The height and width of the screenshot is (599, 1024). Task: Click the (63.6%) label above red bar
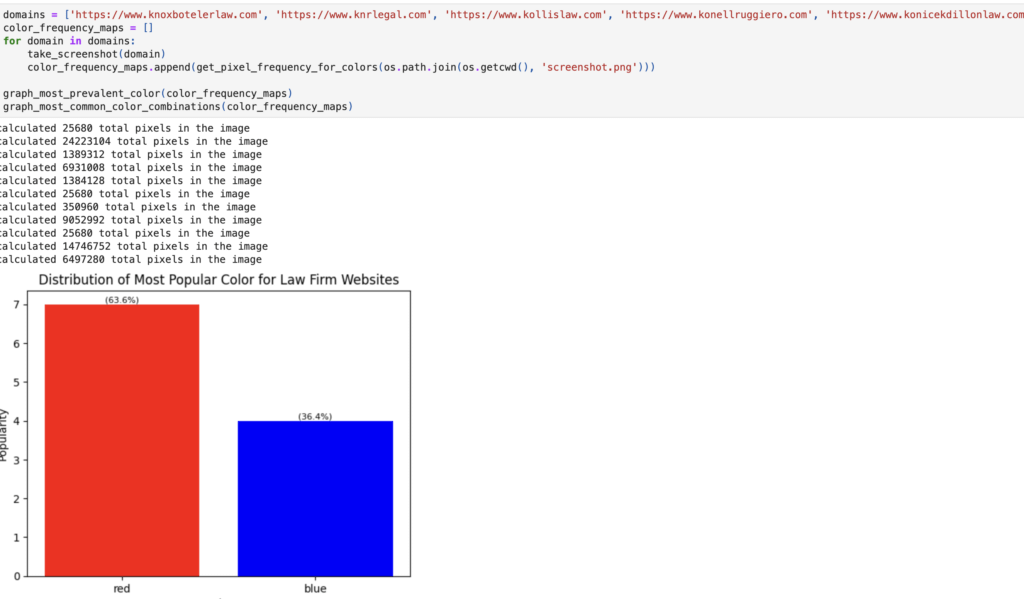pos(122,300)
